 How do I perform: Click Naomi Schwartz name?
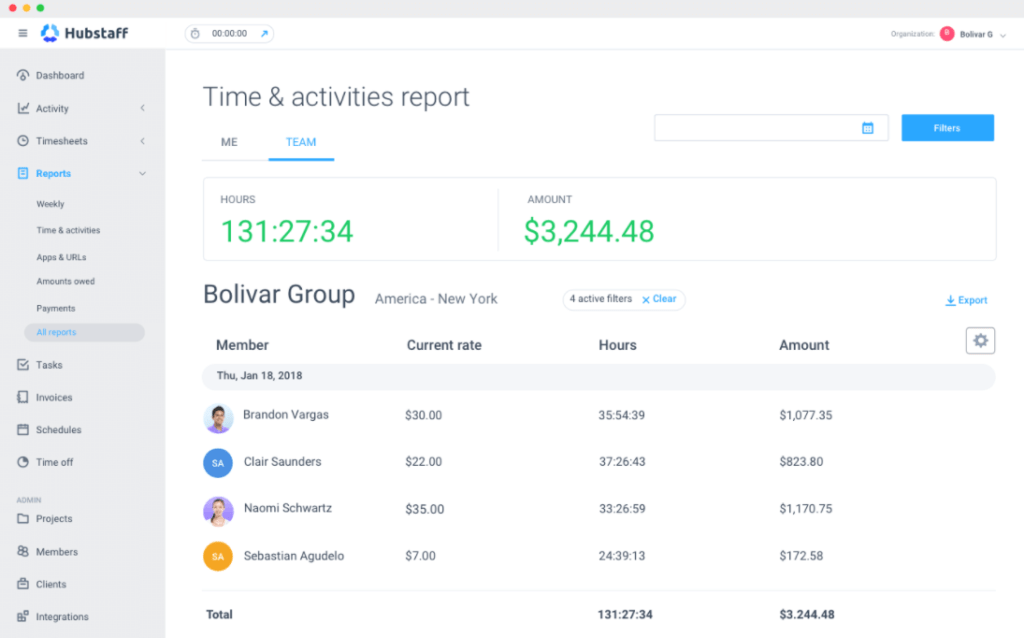pos(288,508)
